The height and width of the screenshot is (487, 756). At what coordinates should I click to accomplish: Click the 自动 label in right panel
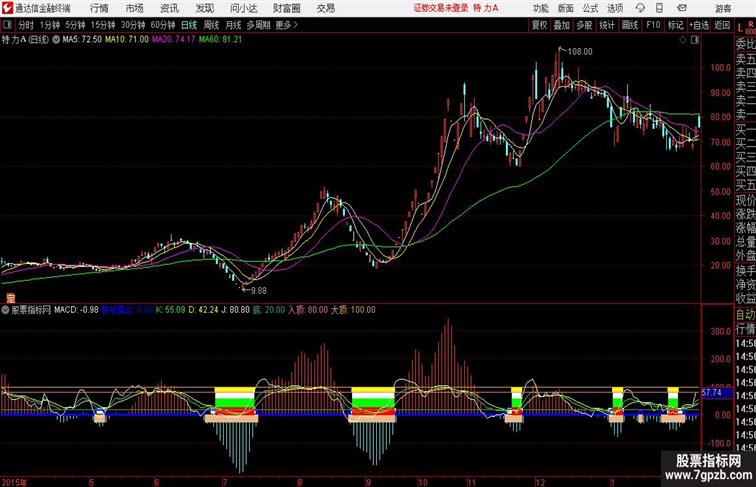[x=745, y=315]
